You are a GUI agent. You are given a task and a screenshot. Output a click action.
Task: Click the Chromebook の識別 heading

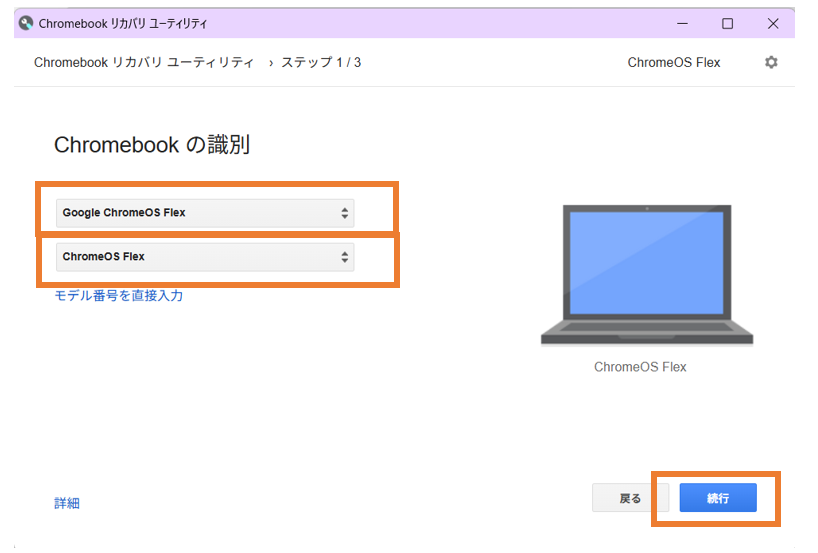(x=152, y=145)
